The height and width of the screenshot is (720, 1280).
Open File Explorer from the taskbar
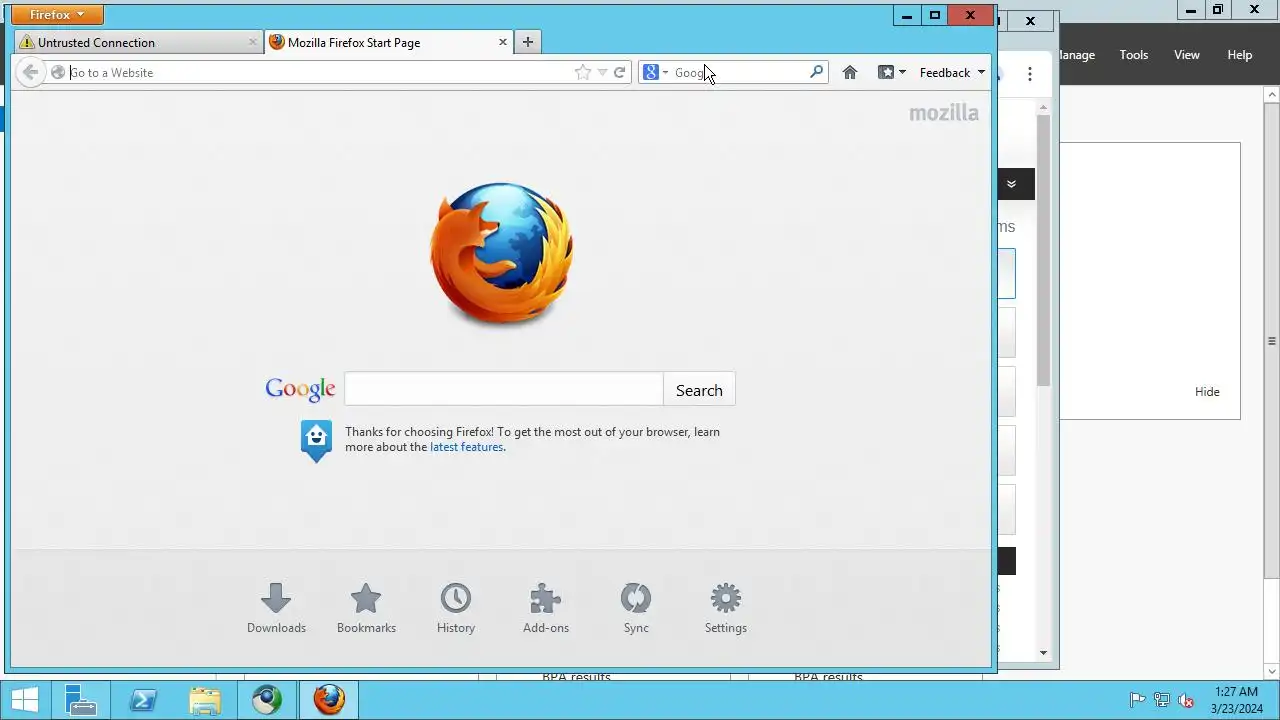click(205, 699)
